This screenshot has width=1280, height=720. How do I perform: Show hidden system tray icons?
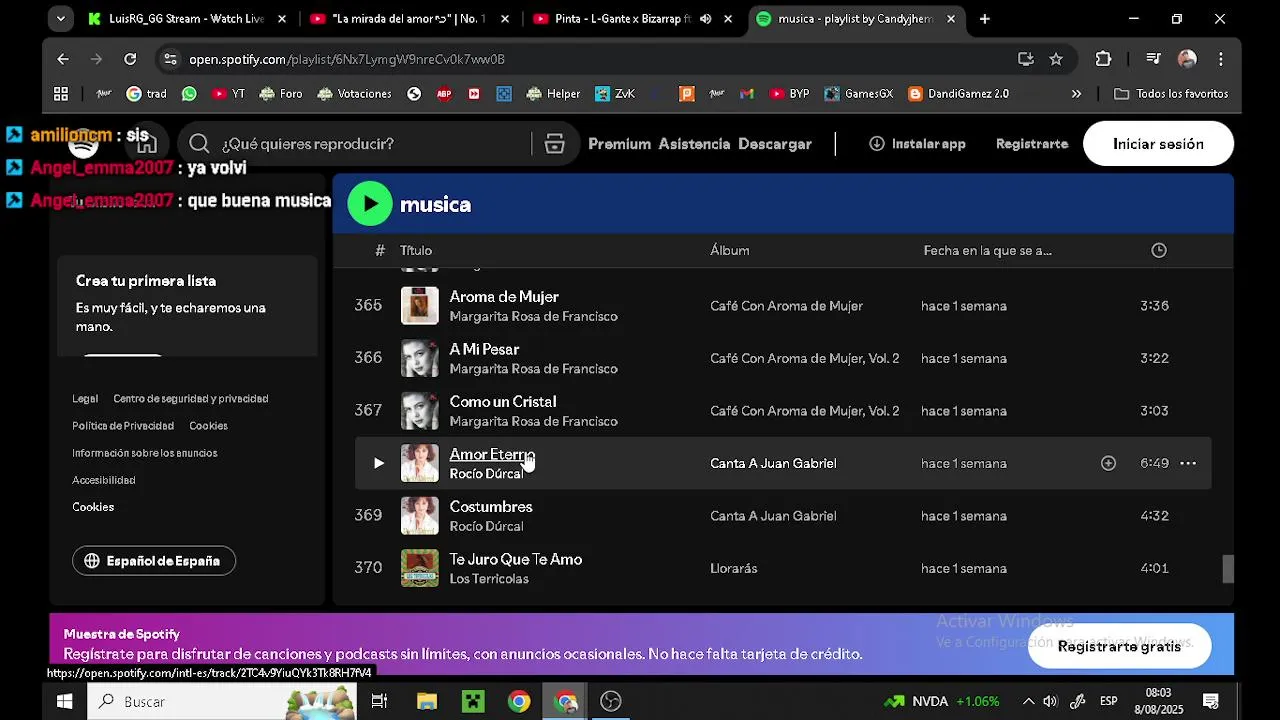coord(1028,701)
